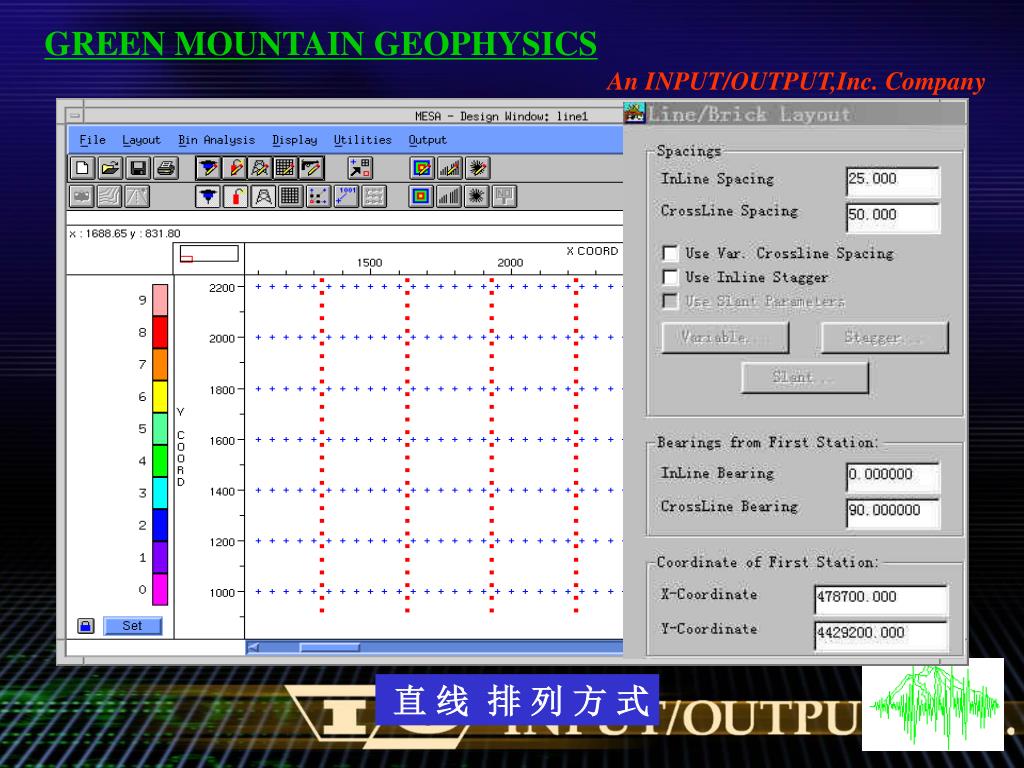The width and height of the screenshot is (1024, 768).
Task: Click the scattered points pattern icon
Action: pyautogui.click(x=318, y=196)
